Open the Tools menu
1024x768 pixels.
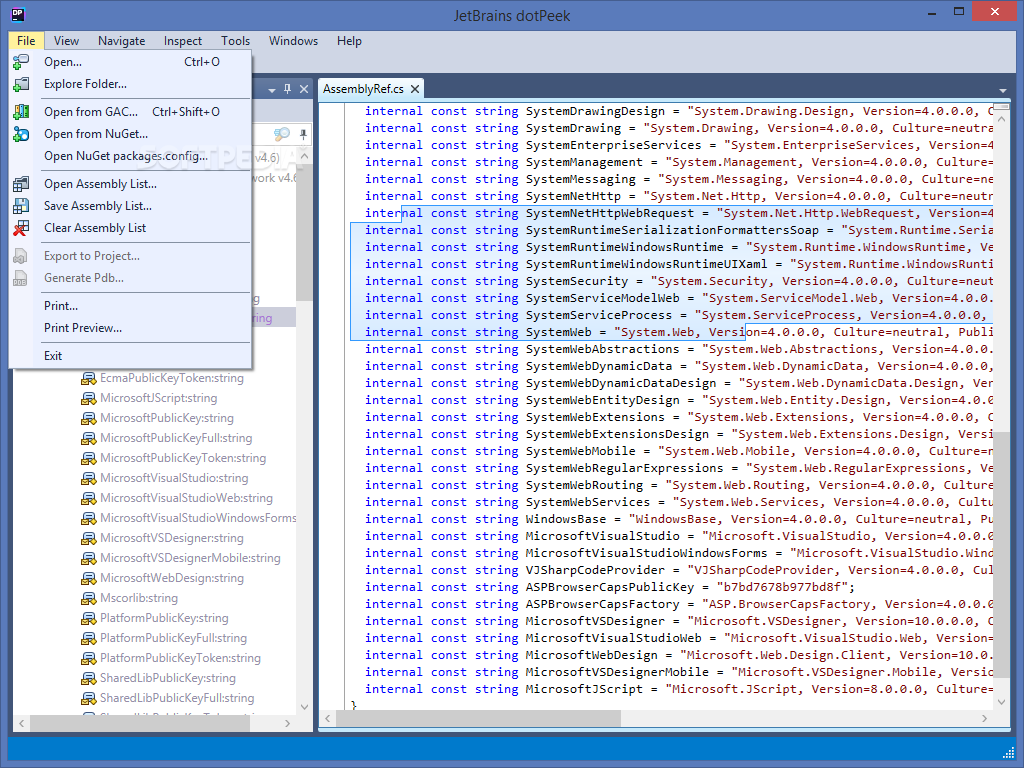pyautogui.click(x=235, y=40)
